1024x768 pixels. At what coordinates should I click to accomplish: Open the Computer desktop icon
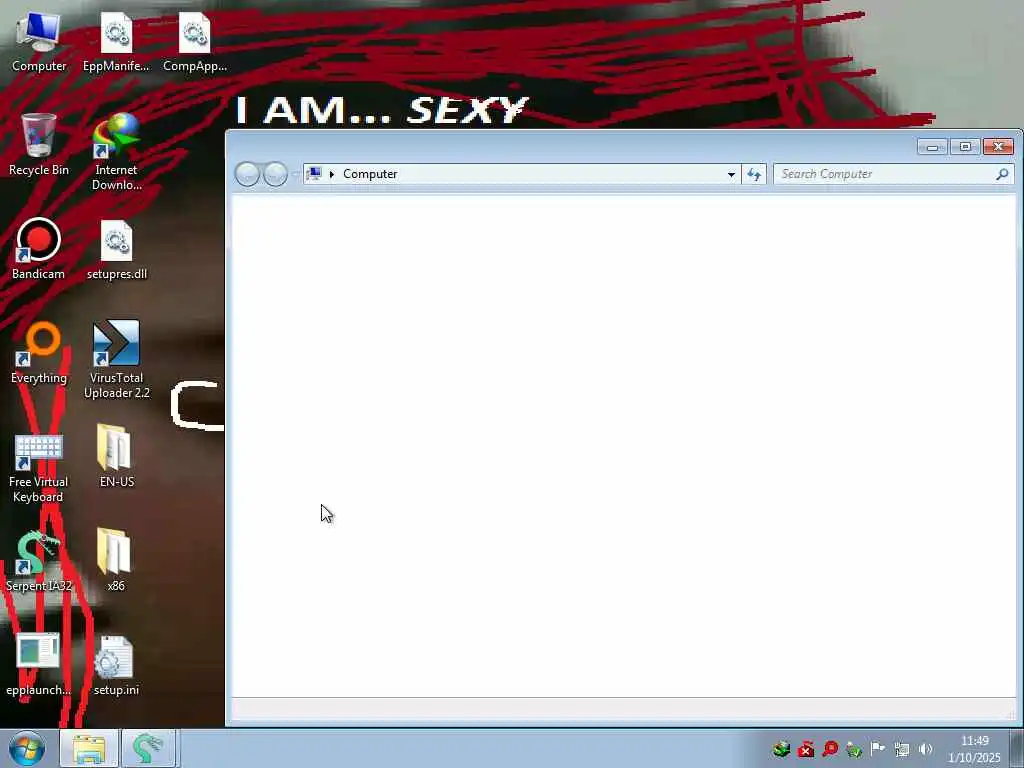(x=39, y=42)
